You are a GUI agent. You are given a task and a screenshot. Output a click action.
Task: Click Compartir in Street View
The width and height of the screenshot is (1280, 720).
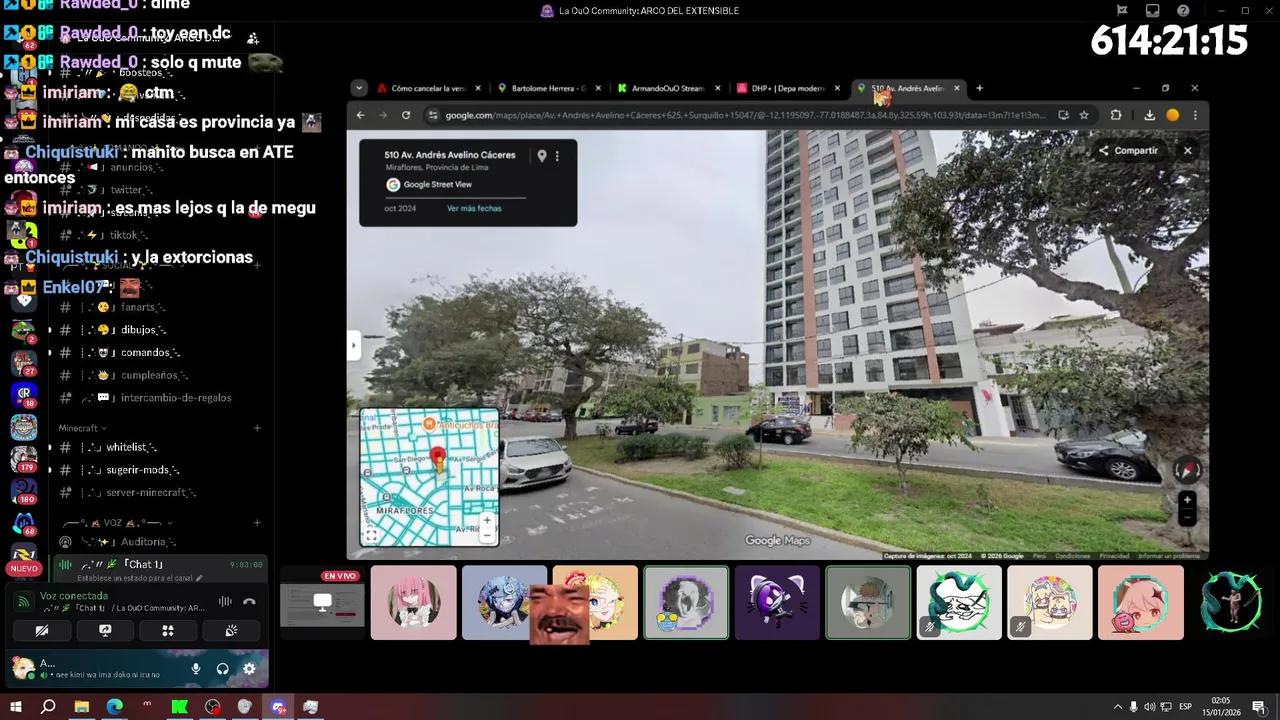(x=1128, y=151)
